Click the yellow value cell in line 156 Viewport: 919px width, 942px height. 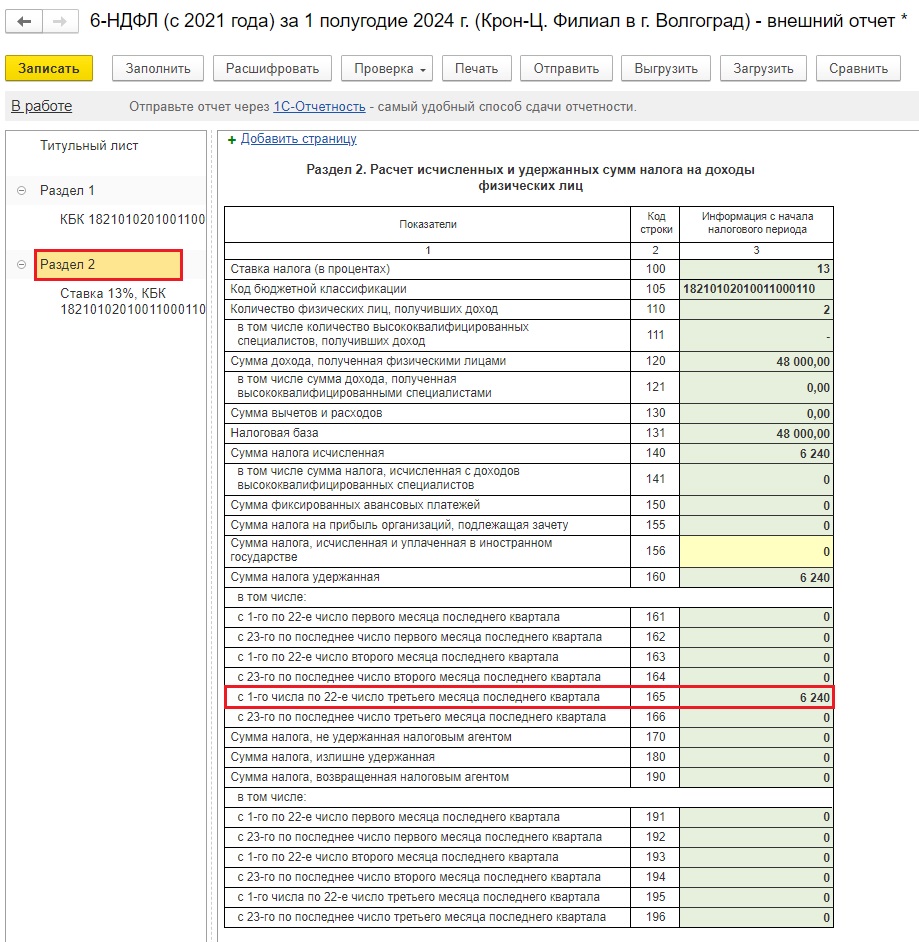pyautogui.click(x=756, y=551)
